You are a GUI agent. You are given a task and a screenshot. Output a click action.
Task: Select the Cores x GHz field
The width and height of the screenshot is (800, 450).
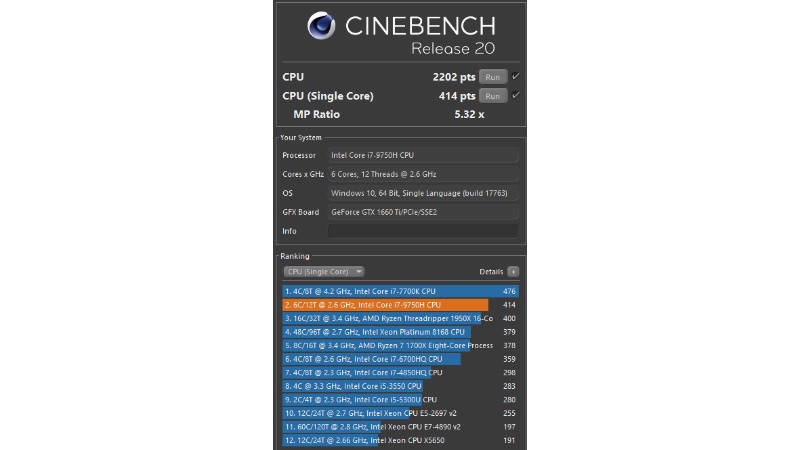coord(423,174)
